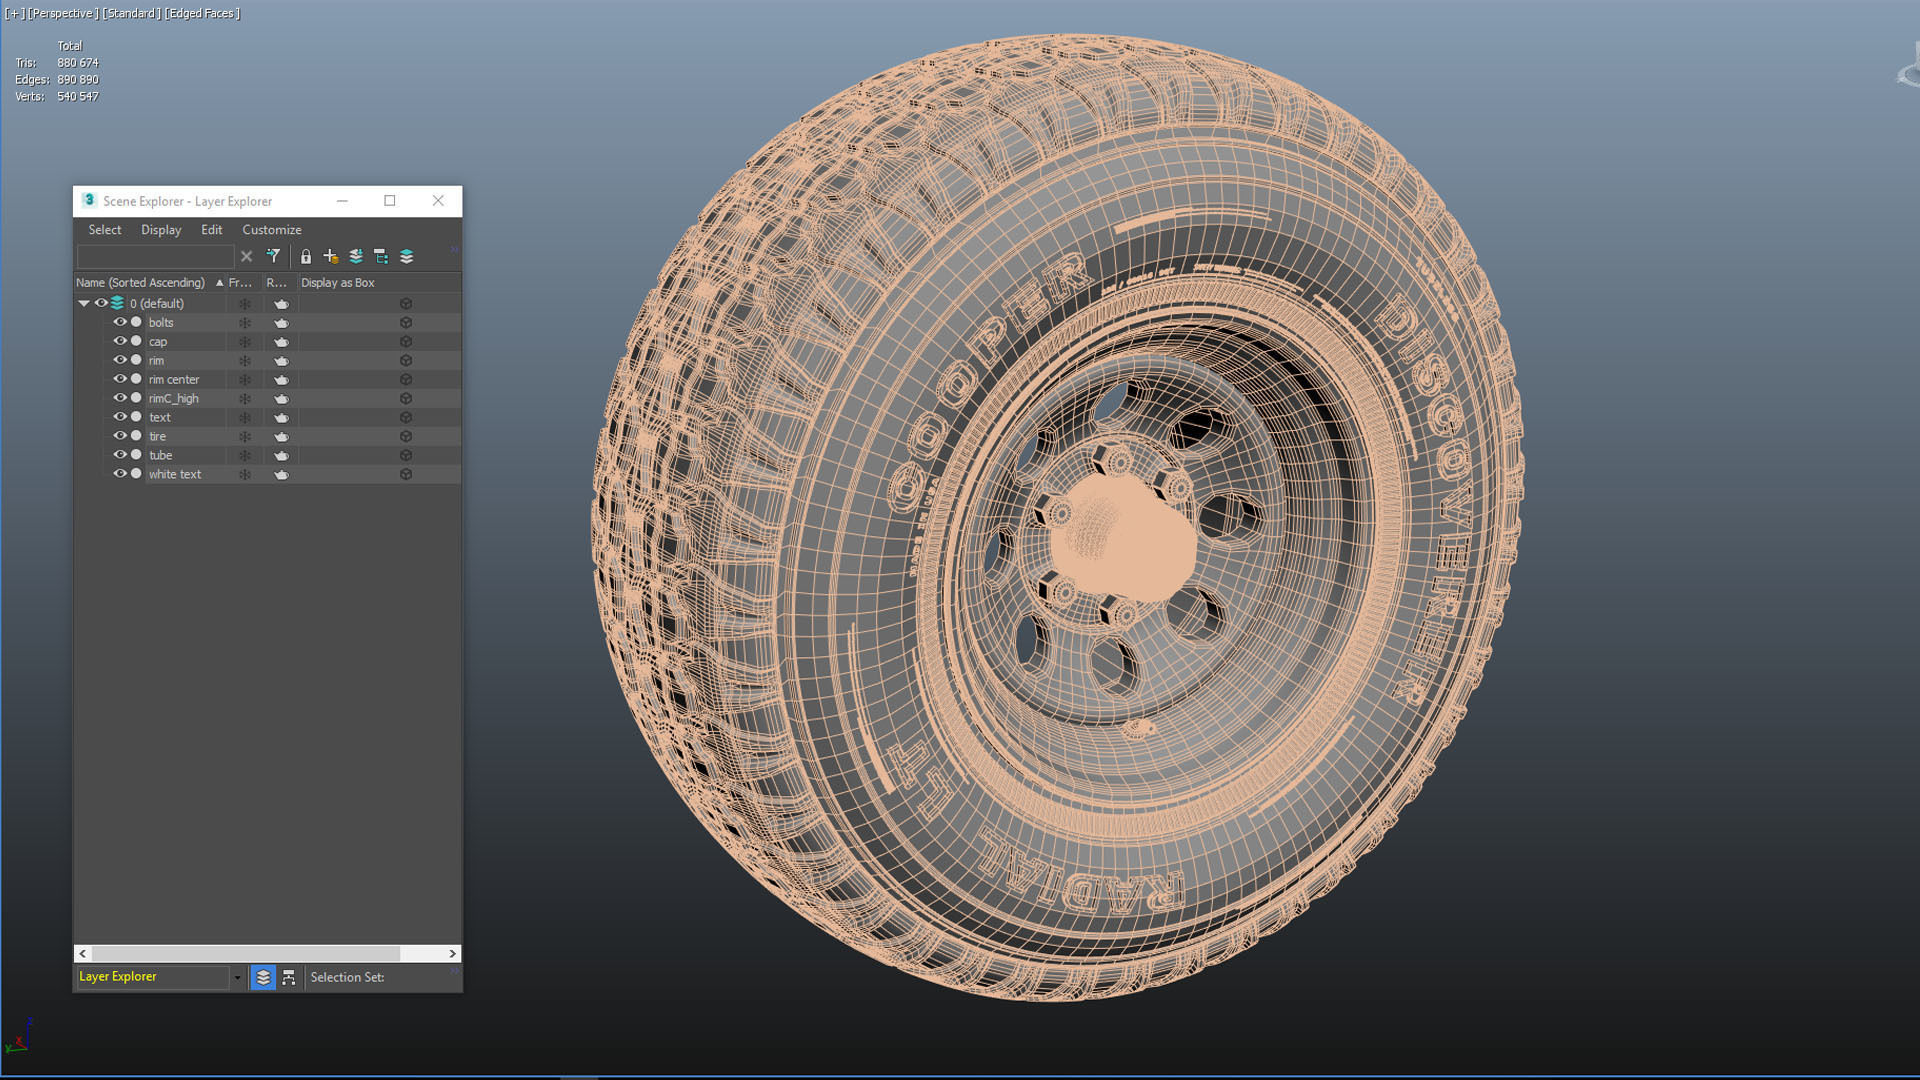Image resolution: width=1920 pixels, height=1080 pixels.
Task: Click the tube object color swatch
Action: tap(137, 455)
